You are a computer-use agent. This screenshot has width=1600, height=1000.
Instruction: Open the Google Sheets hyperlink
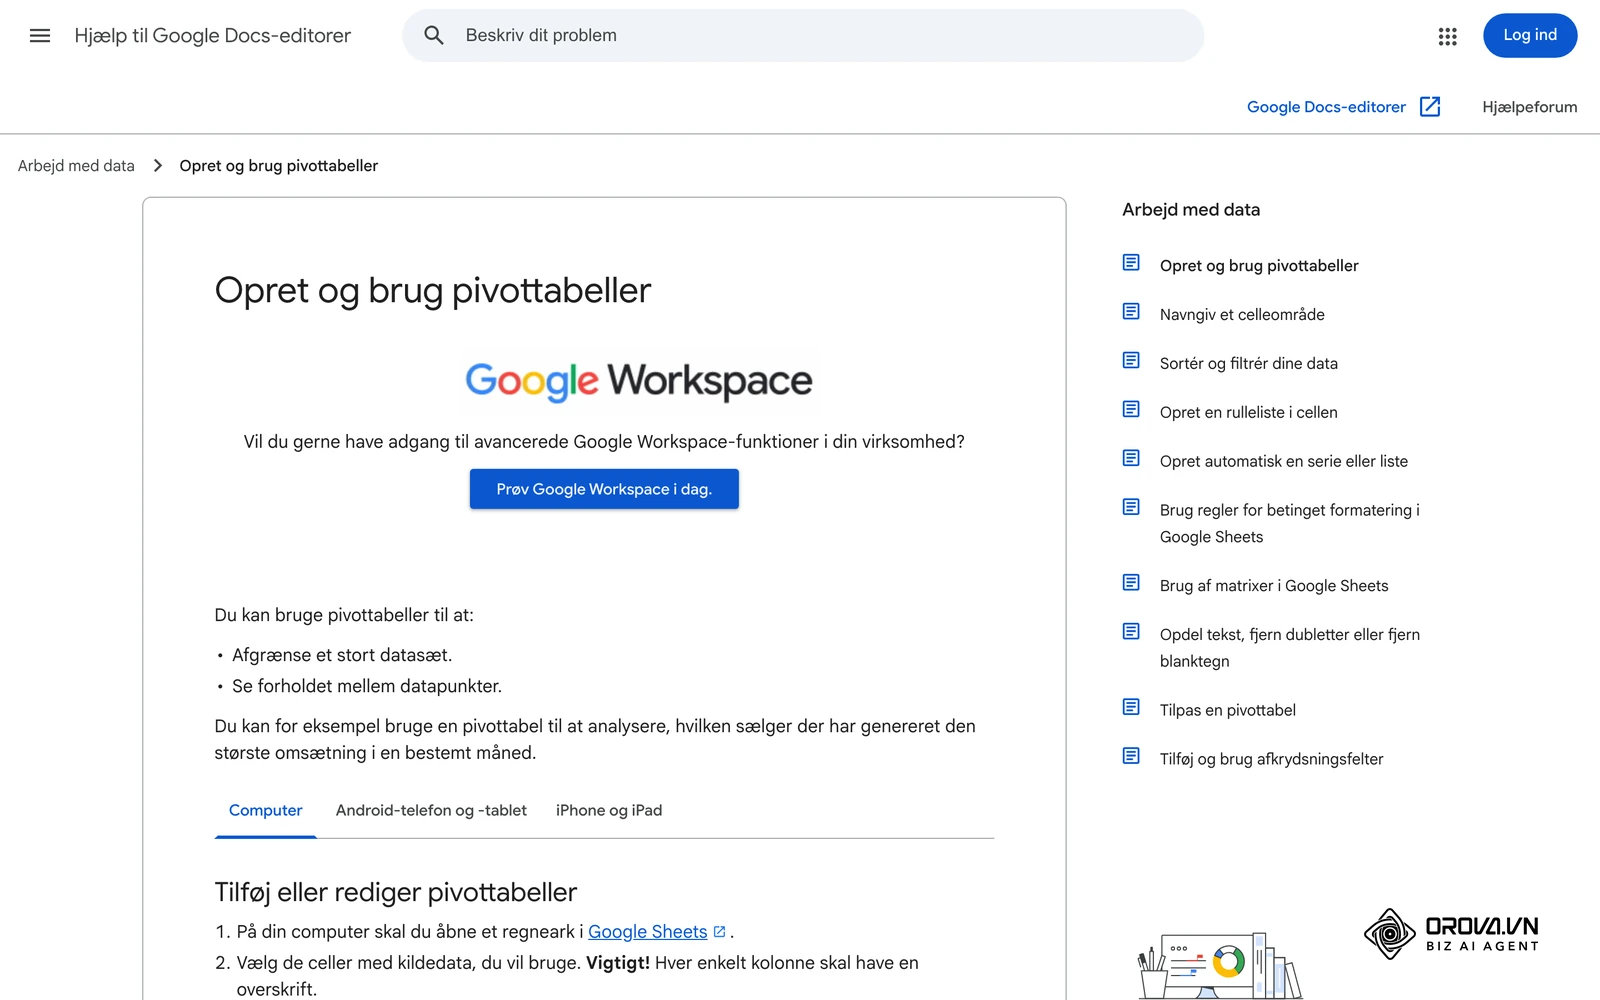(x=647, y=932)
